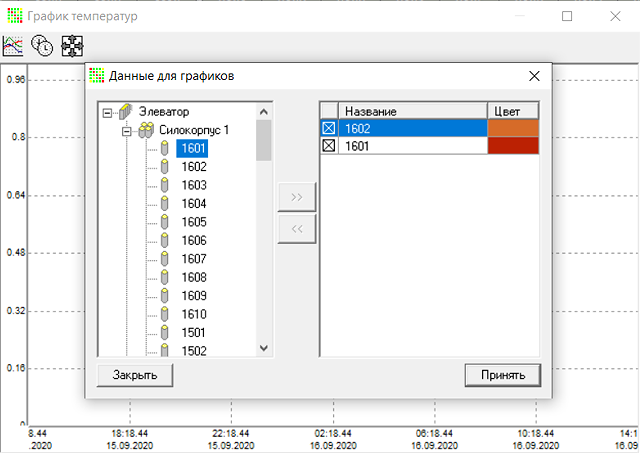Select silo 1601 in the tree

pos(193,148)
